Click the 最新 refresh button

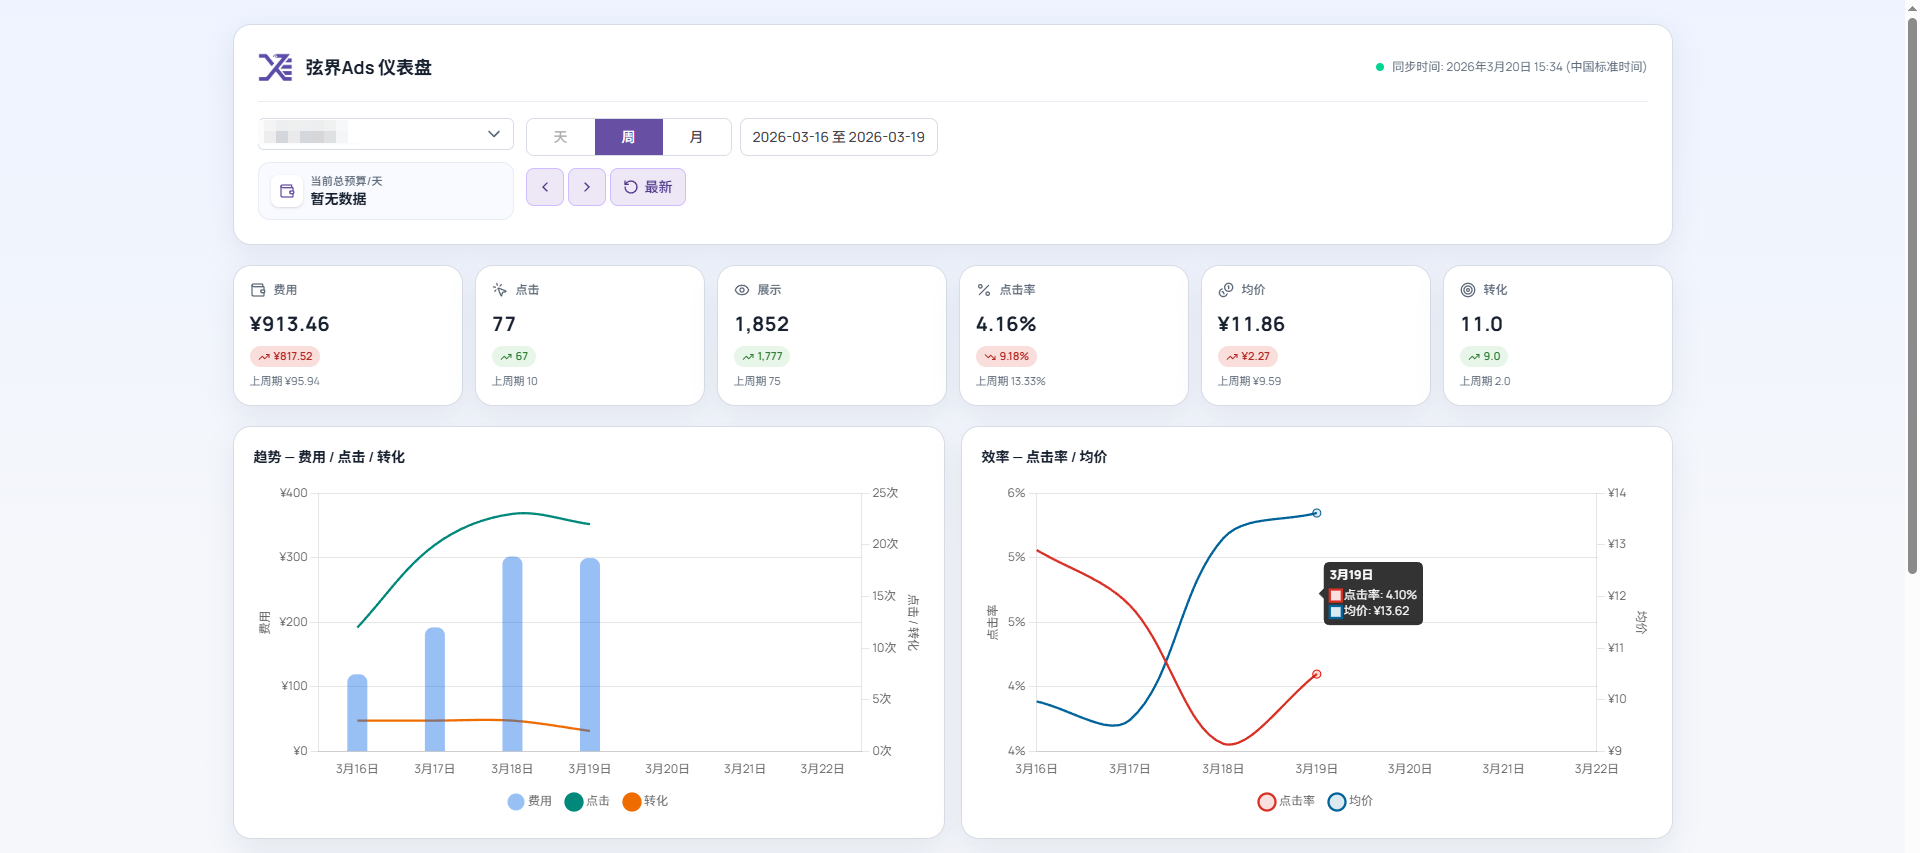pos(648,187)
